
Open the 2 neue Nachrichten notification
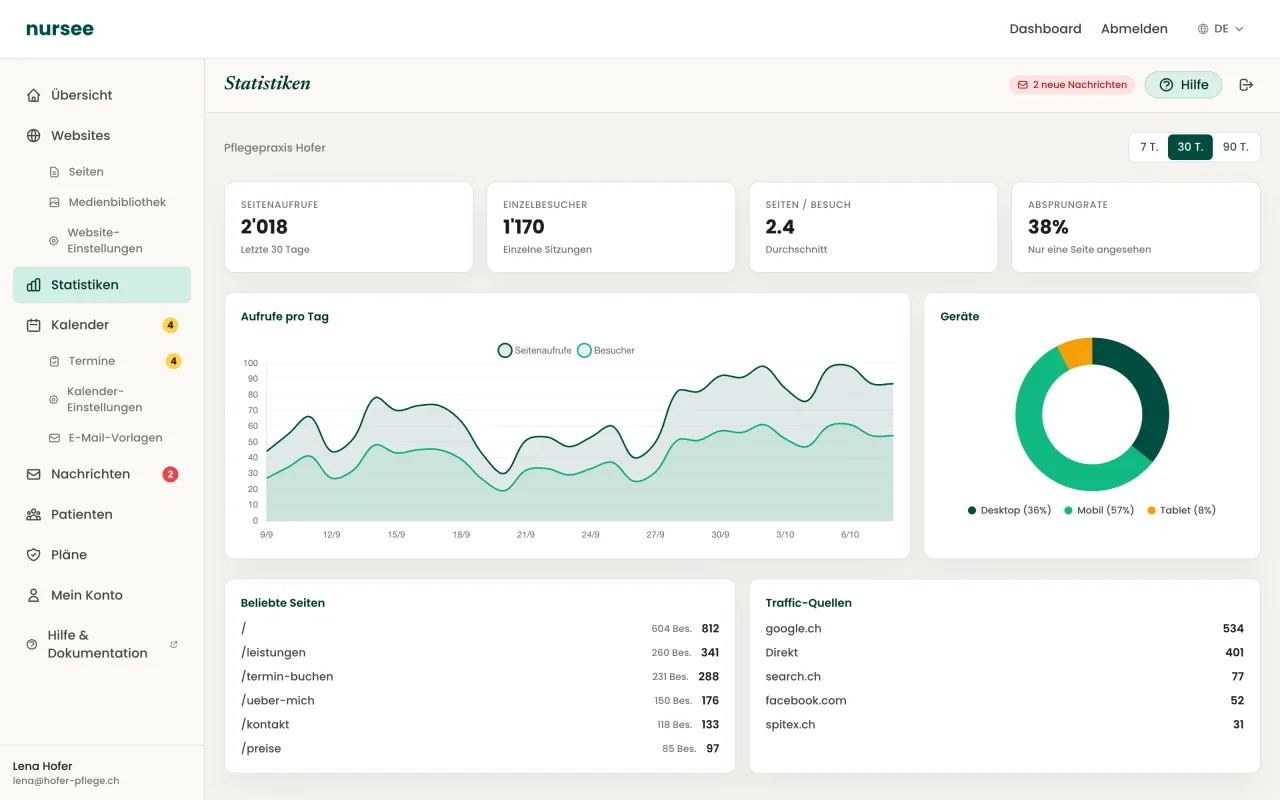1072,85
